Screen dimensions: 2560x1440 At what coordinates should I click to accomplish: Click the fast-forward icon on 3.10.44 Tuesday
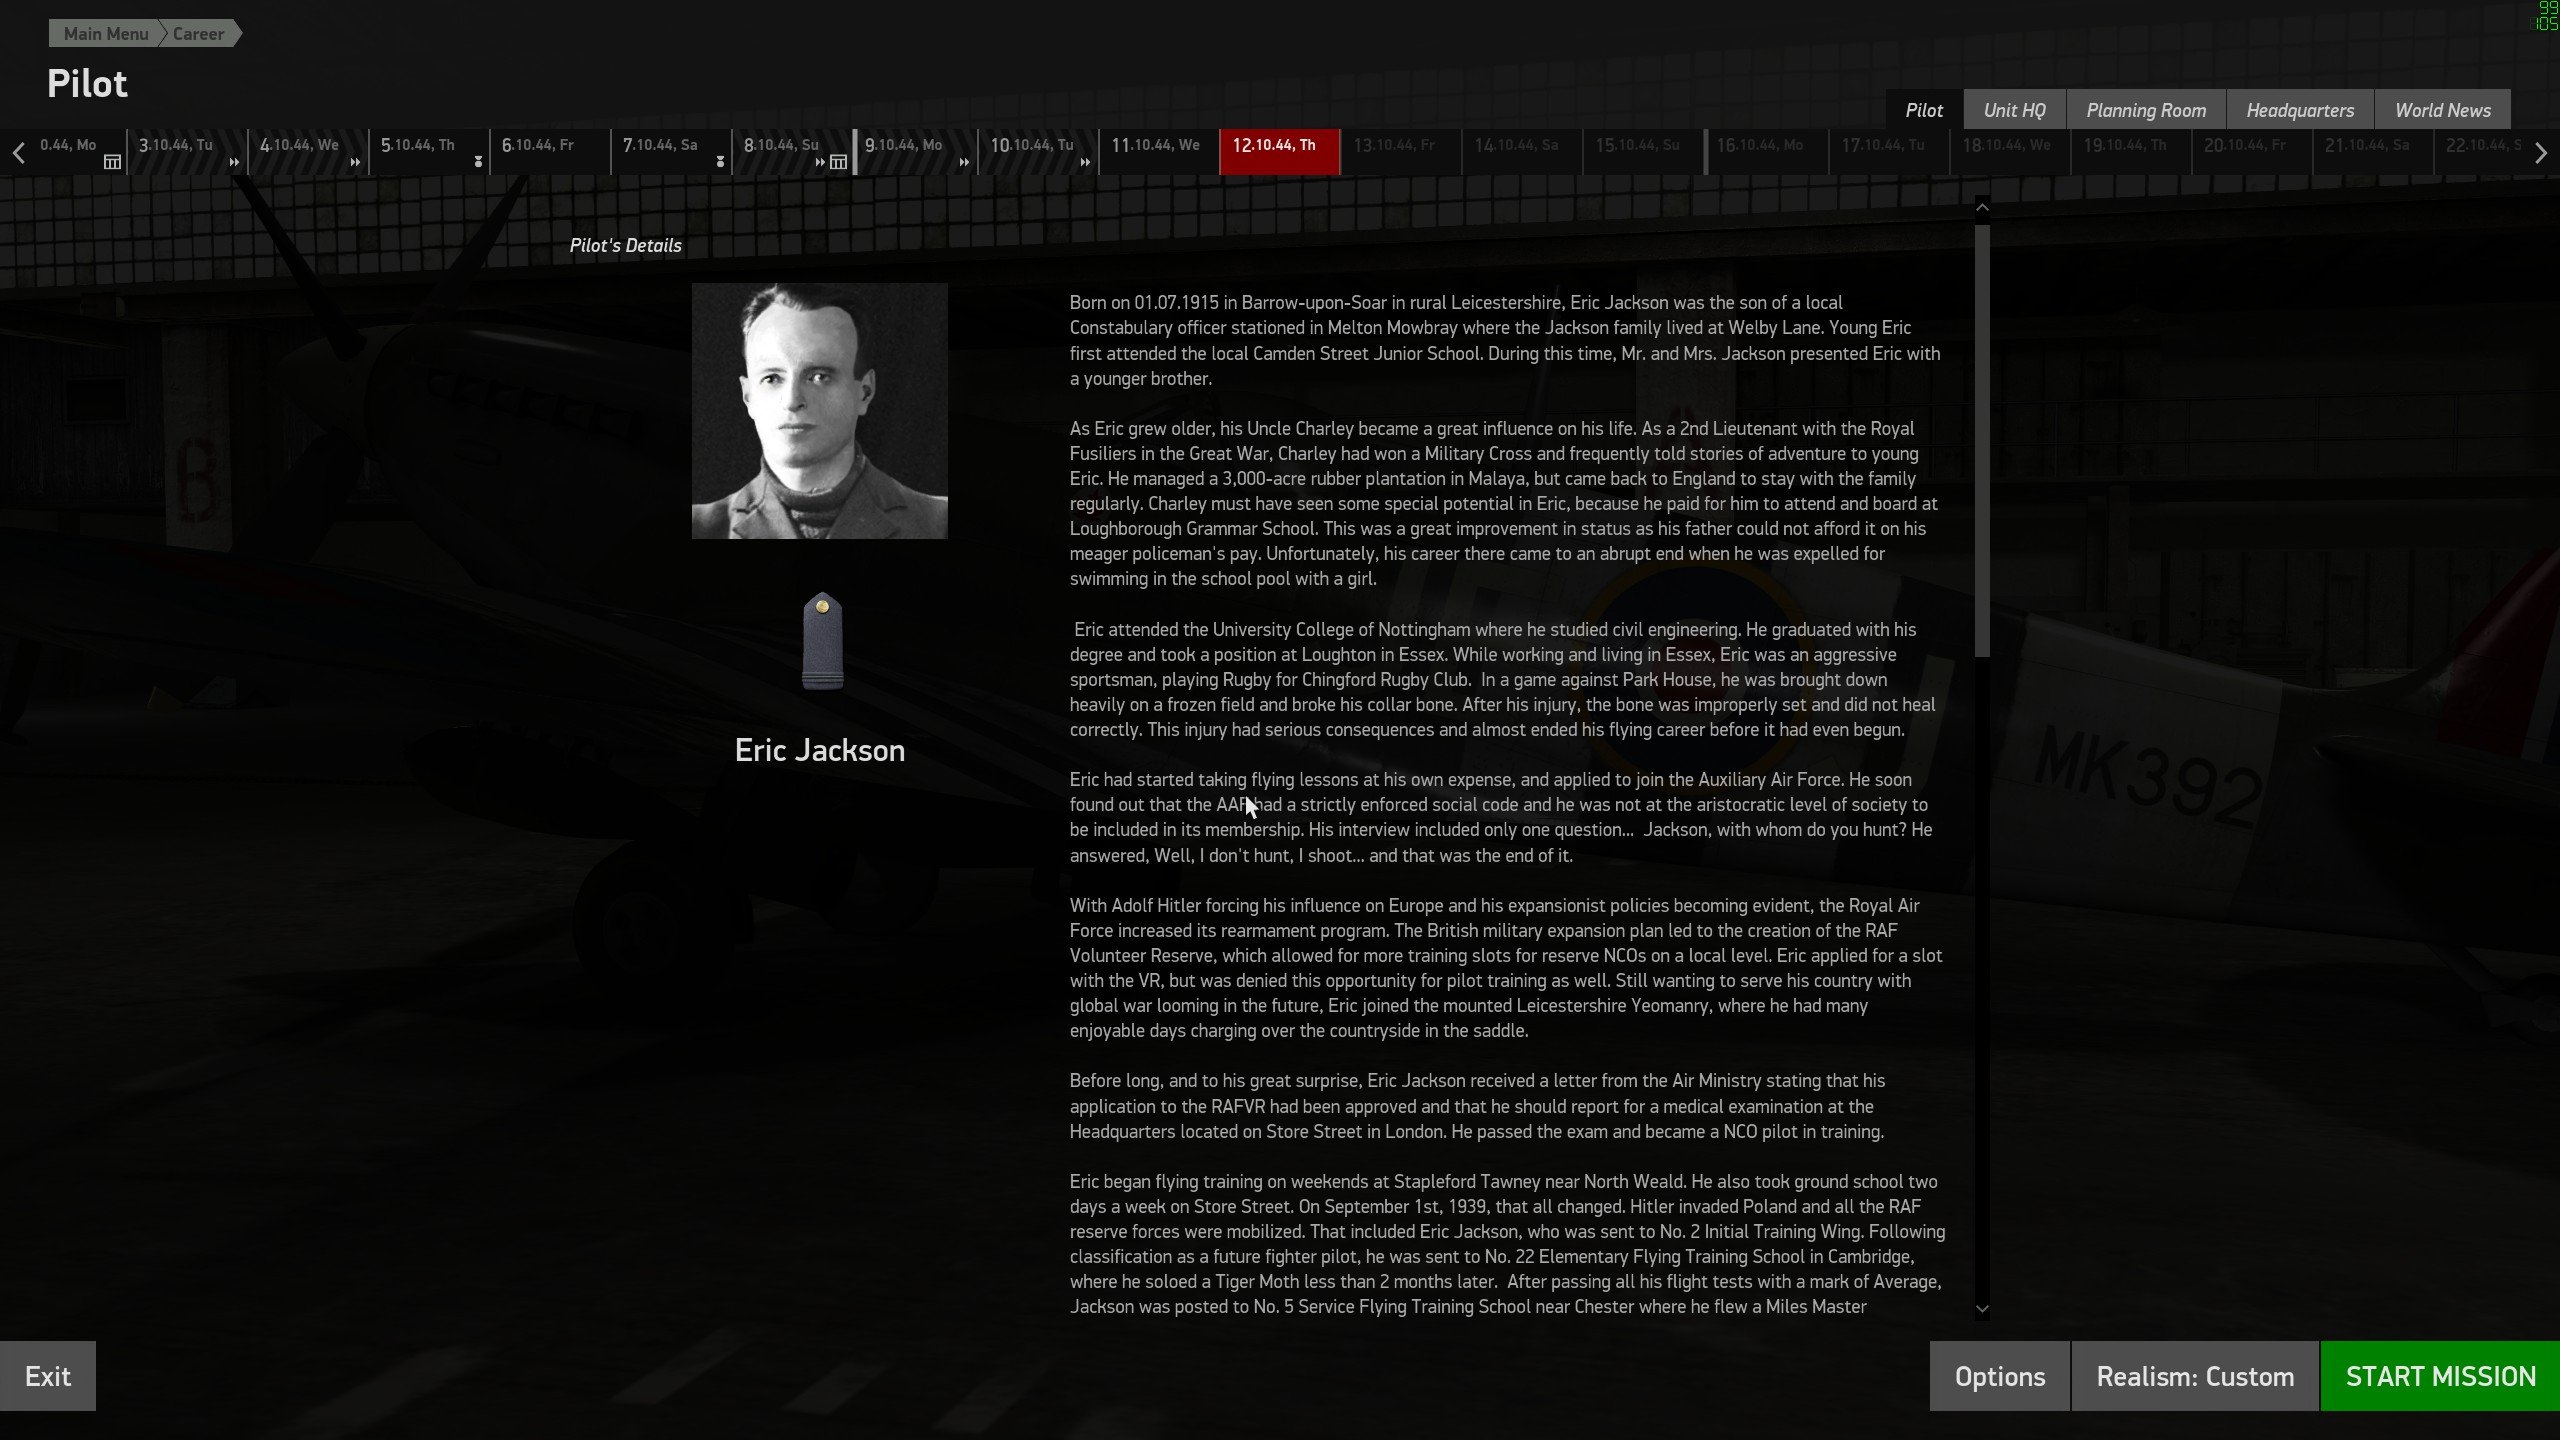234,162
